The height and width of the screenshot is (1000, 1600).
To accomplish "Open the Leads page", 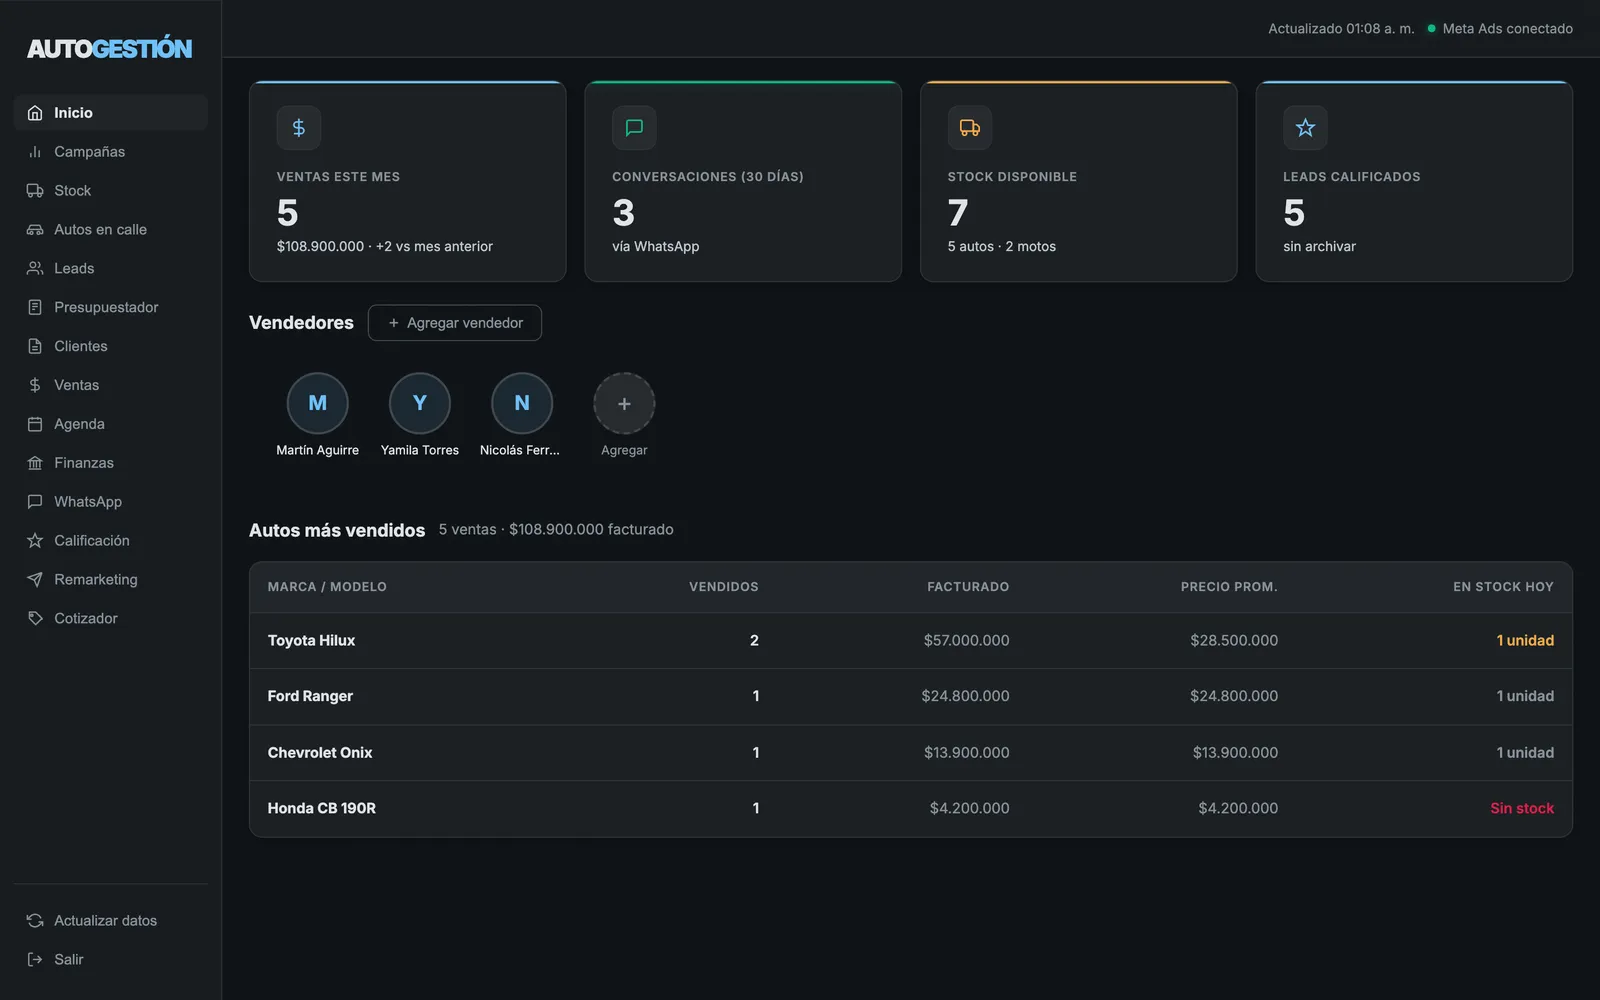I will pos(111,269).
